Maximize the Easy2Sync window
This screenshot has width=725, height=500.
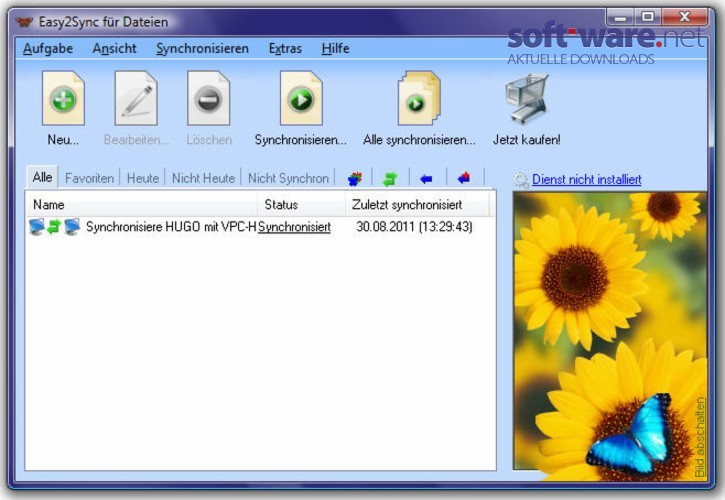pos(648,17)
